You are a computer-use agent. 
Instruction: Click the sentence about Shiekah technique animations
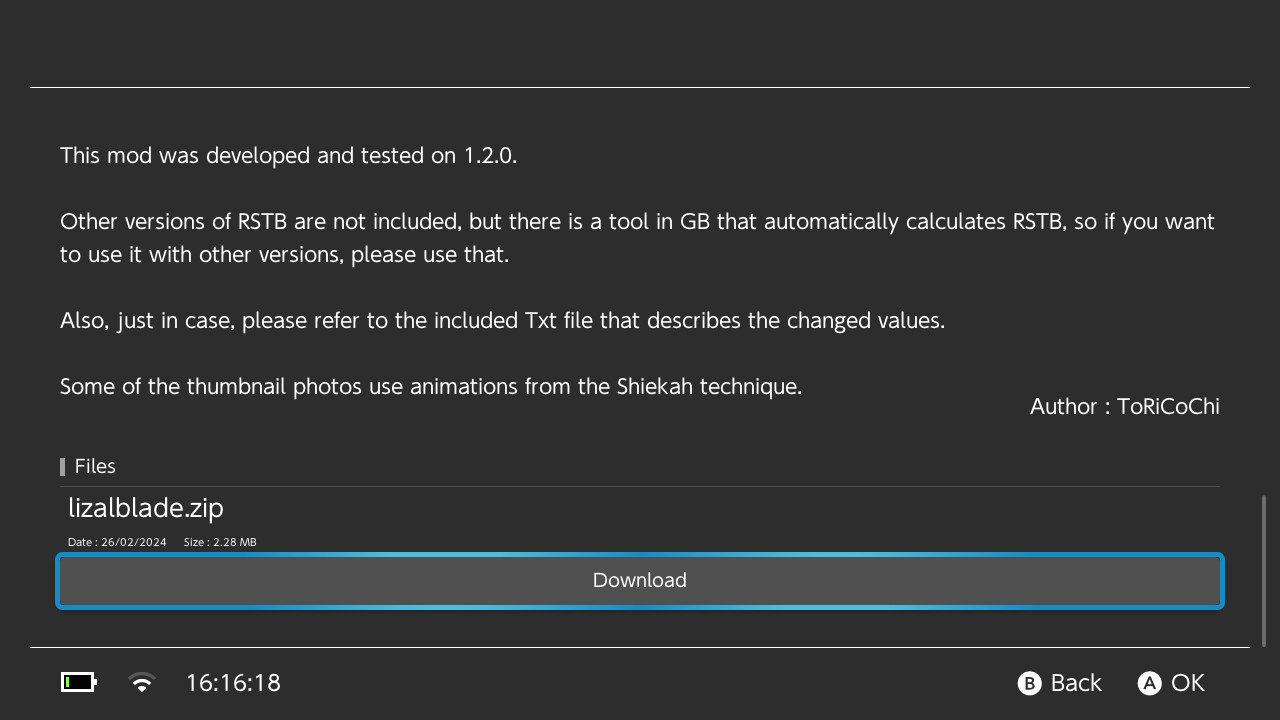click(x=431, y=386)
